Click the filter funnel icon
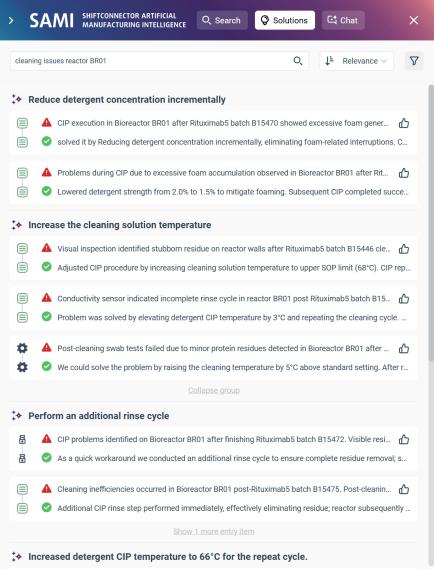 pos(414,61)
